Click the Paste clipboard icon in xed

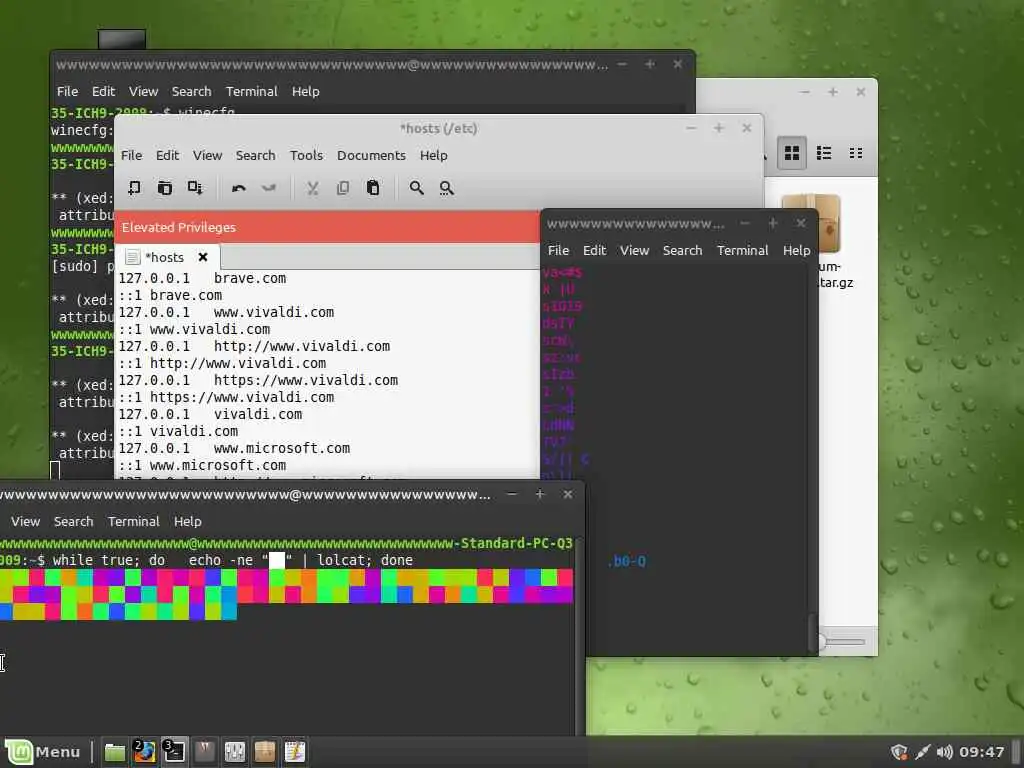click(x=373, y=188)
